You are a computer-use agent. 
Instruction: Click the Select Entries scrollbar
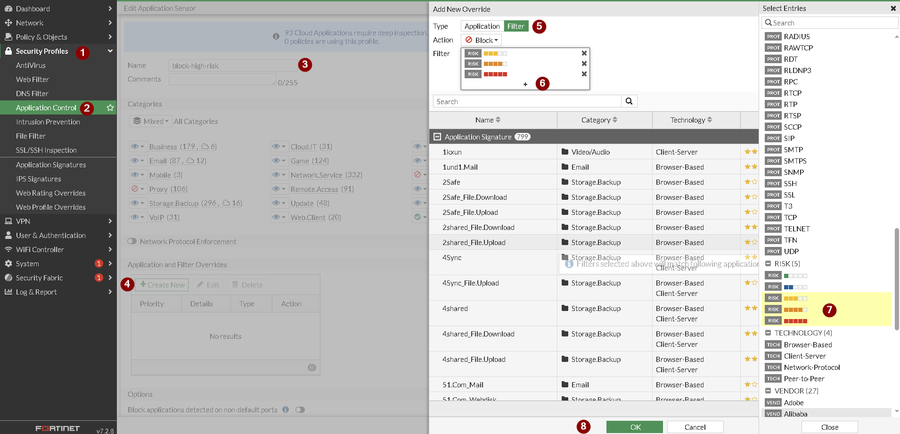coord(896,278)
